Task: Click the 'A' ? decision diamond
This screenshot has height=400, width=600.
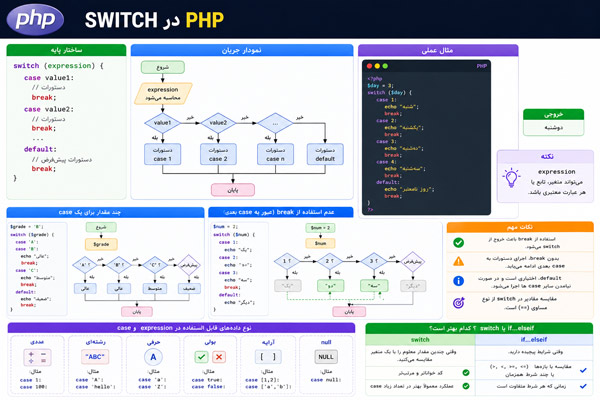Action: [85, 265]
